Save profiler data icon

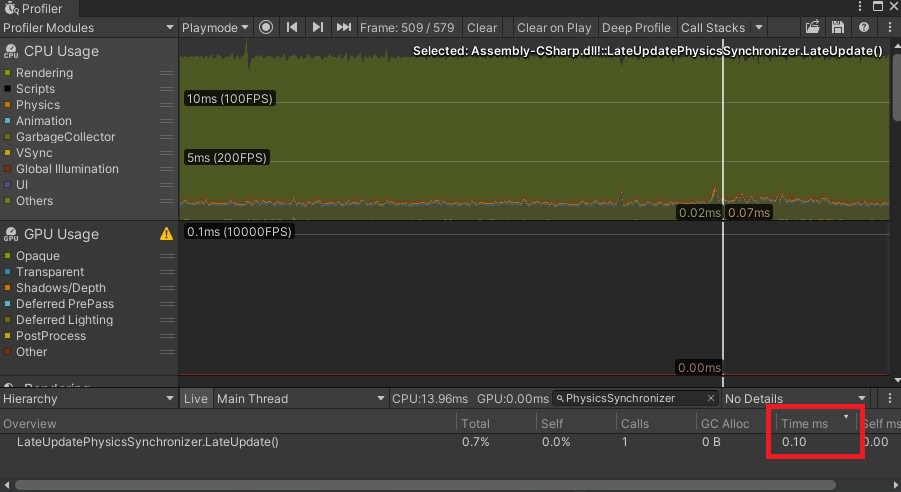[x=838, y=27]
